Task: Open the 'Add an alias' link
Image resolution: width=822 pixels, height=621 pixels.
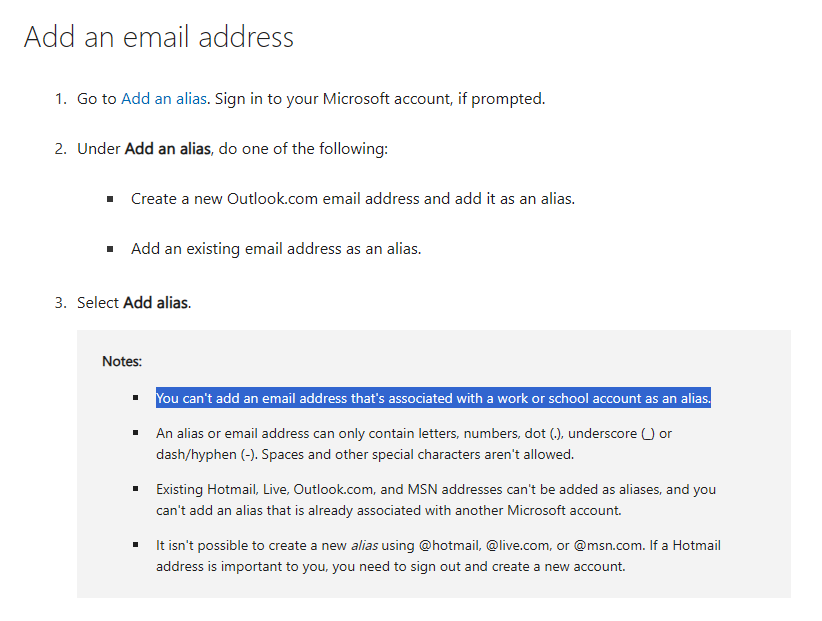Action: [x=164, y=99]
